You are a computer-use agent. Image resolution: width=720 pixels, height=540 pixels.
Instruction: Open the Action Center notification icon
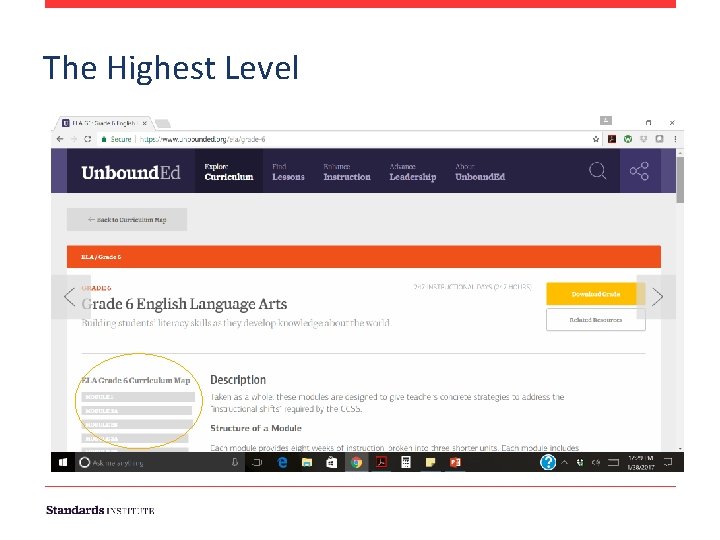[x=668, y=462]
